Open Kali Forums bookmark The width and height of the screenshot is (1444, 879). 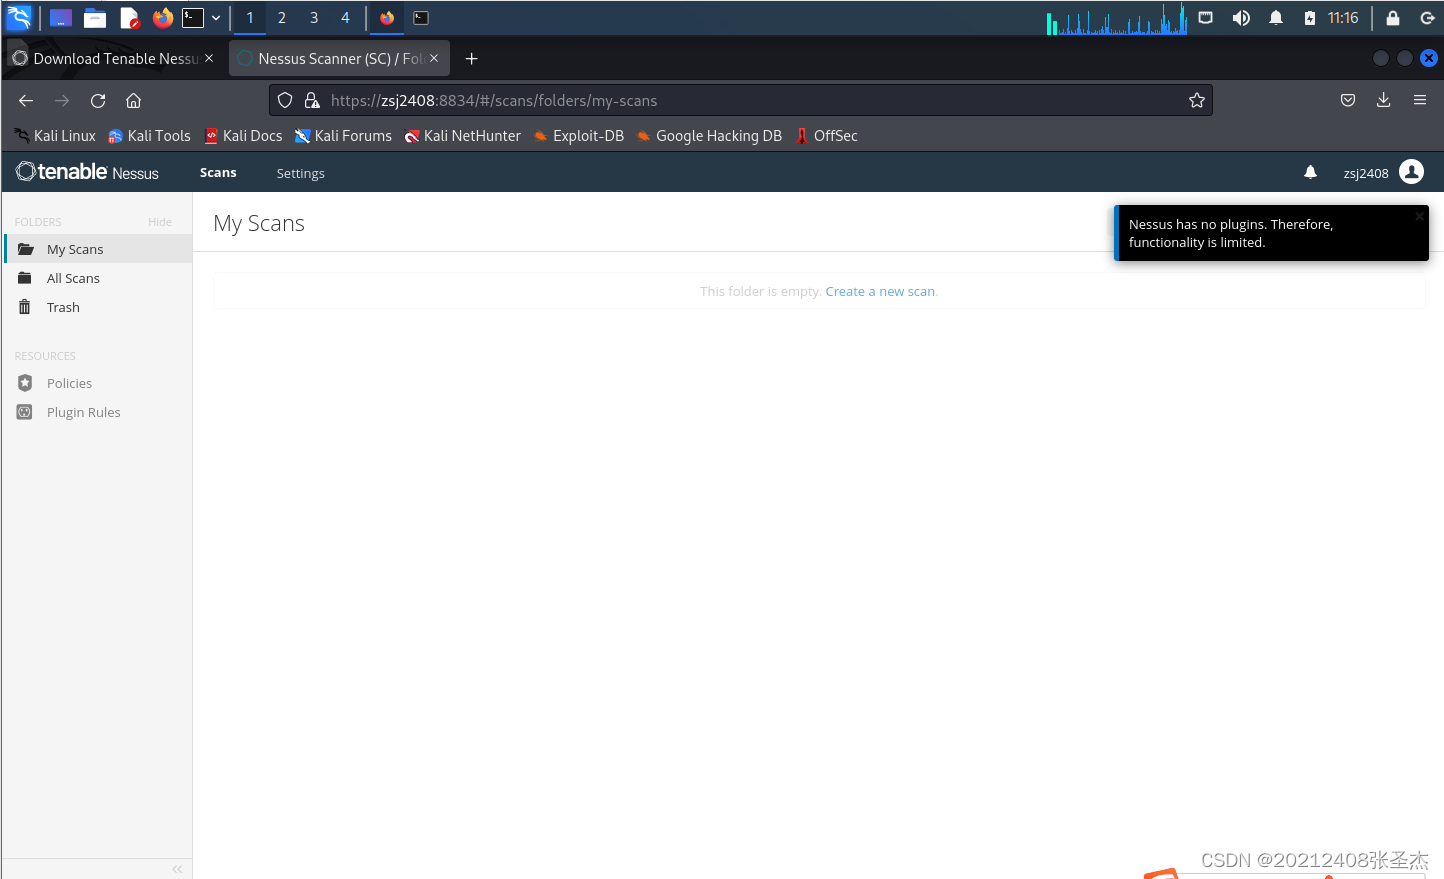click(x=343, y=136)
